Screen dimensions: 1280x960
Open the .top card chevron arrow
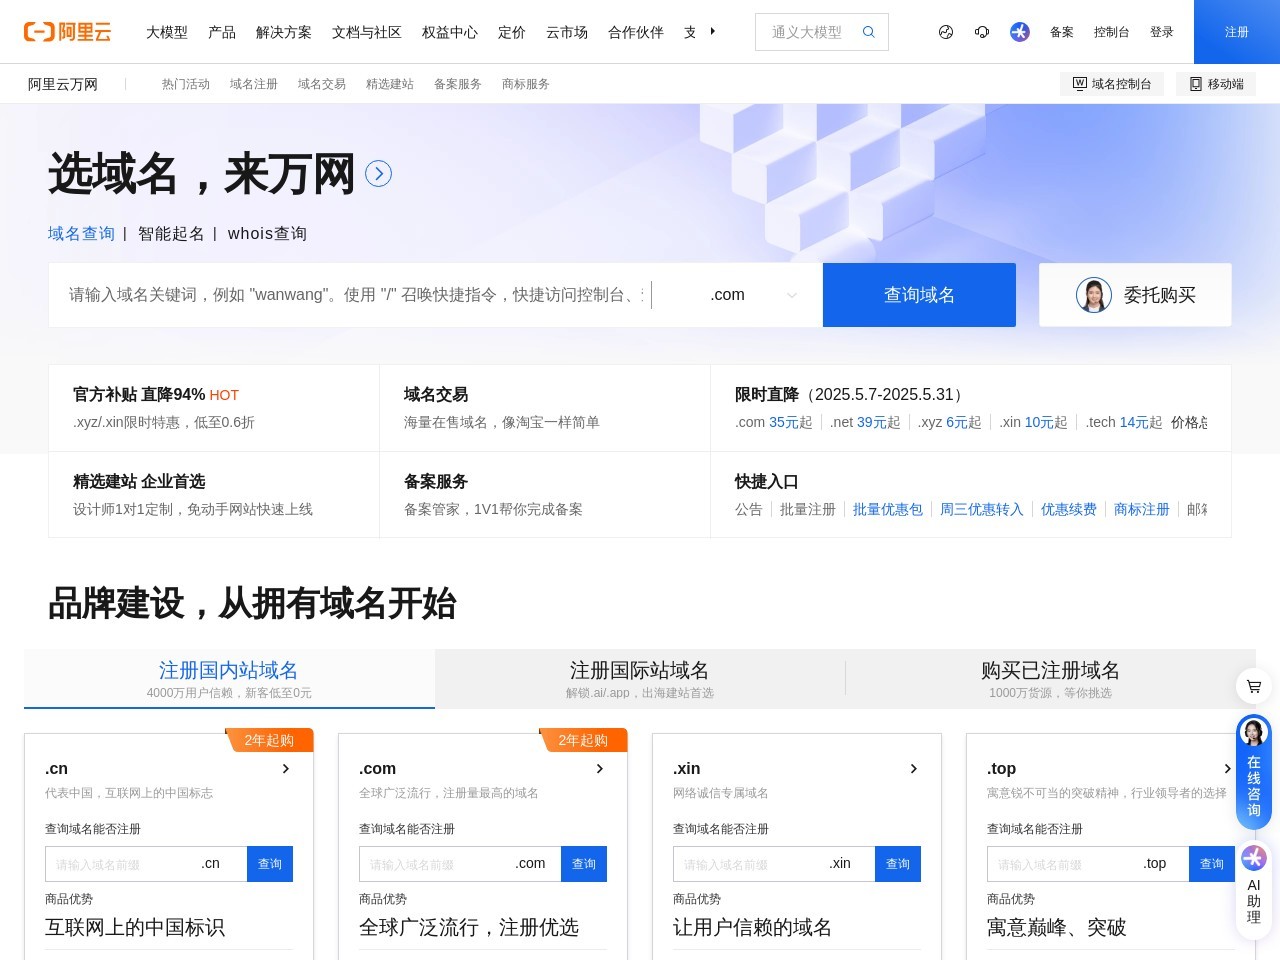click(x=1227, y=769)
